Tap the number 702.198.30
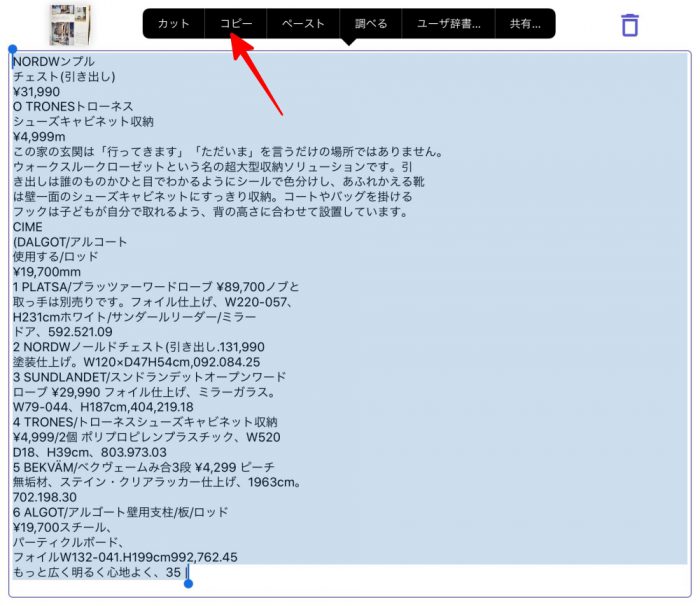 (x=45, y=497)
